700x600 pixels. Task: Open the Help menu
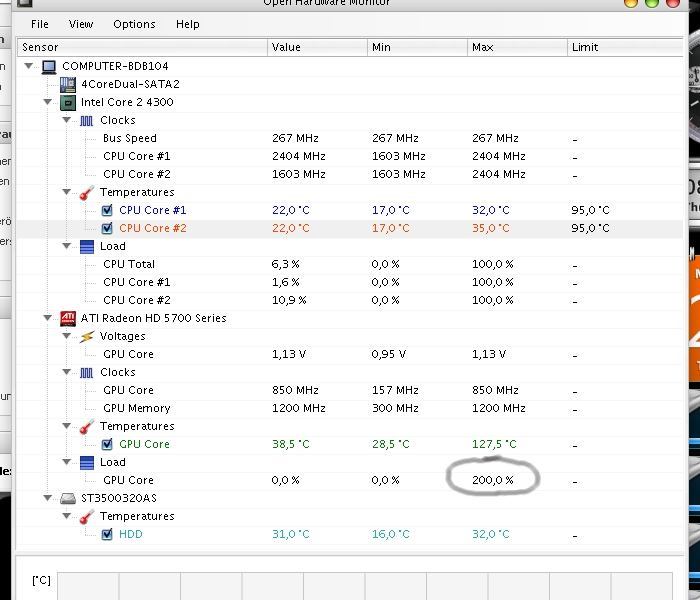(188, 24)
